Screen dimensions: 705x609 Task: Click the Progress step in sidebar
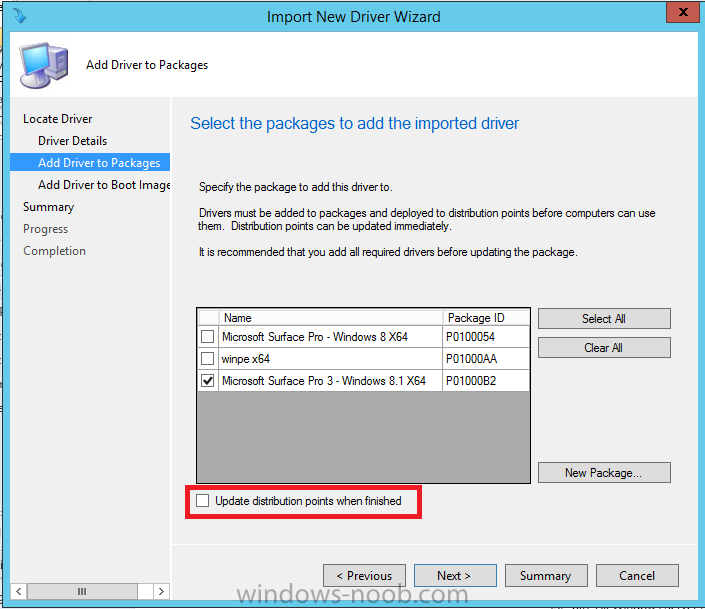45,229
